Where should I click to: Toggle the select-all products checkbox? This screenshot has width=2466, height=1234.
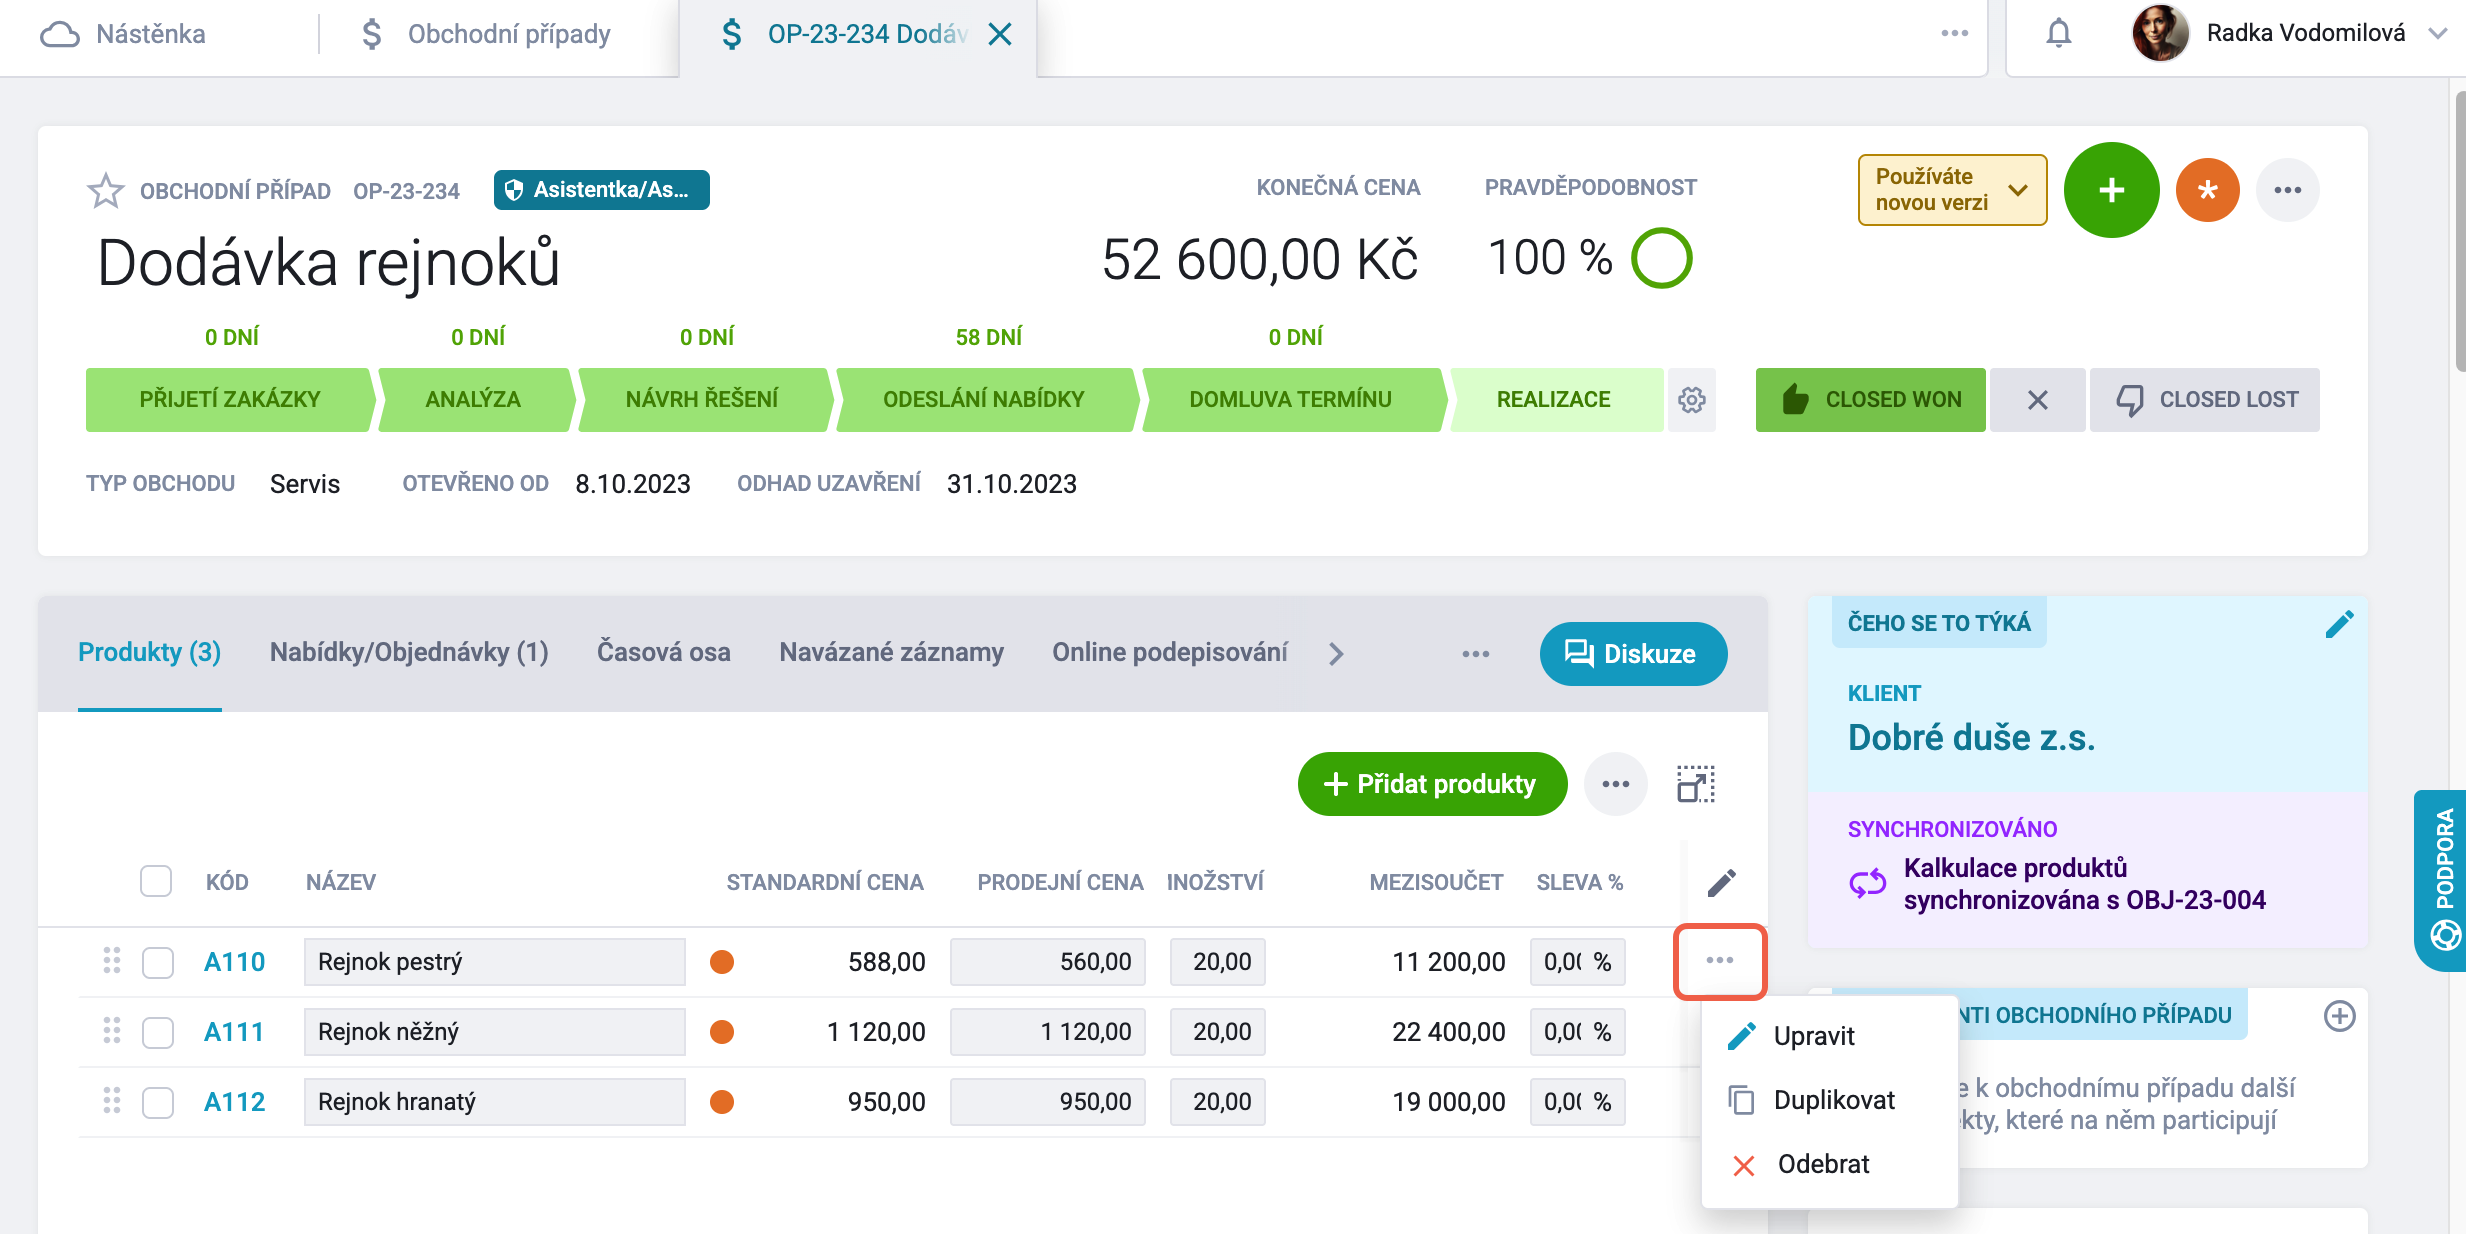coord(156,881)
